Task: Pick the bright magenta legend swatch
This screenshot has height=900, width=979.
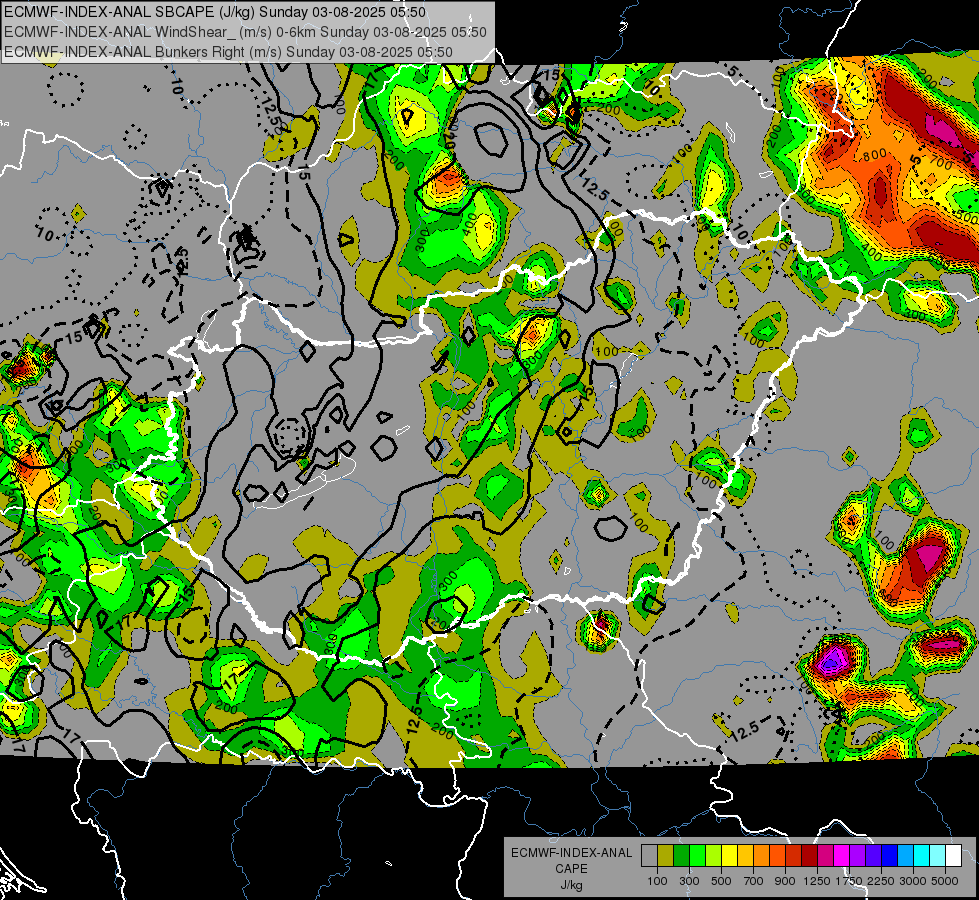Action: pyautogui.click(x=842, y=856)
